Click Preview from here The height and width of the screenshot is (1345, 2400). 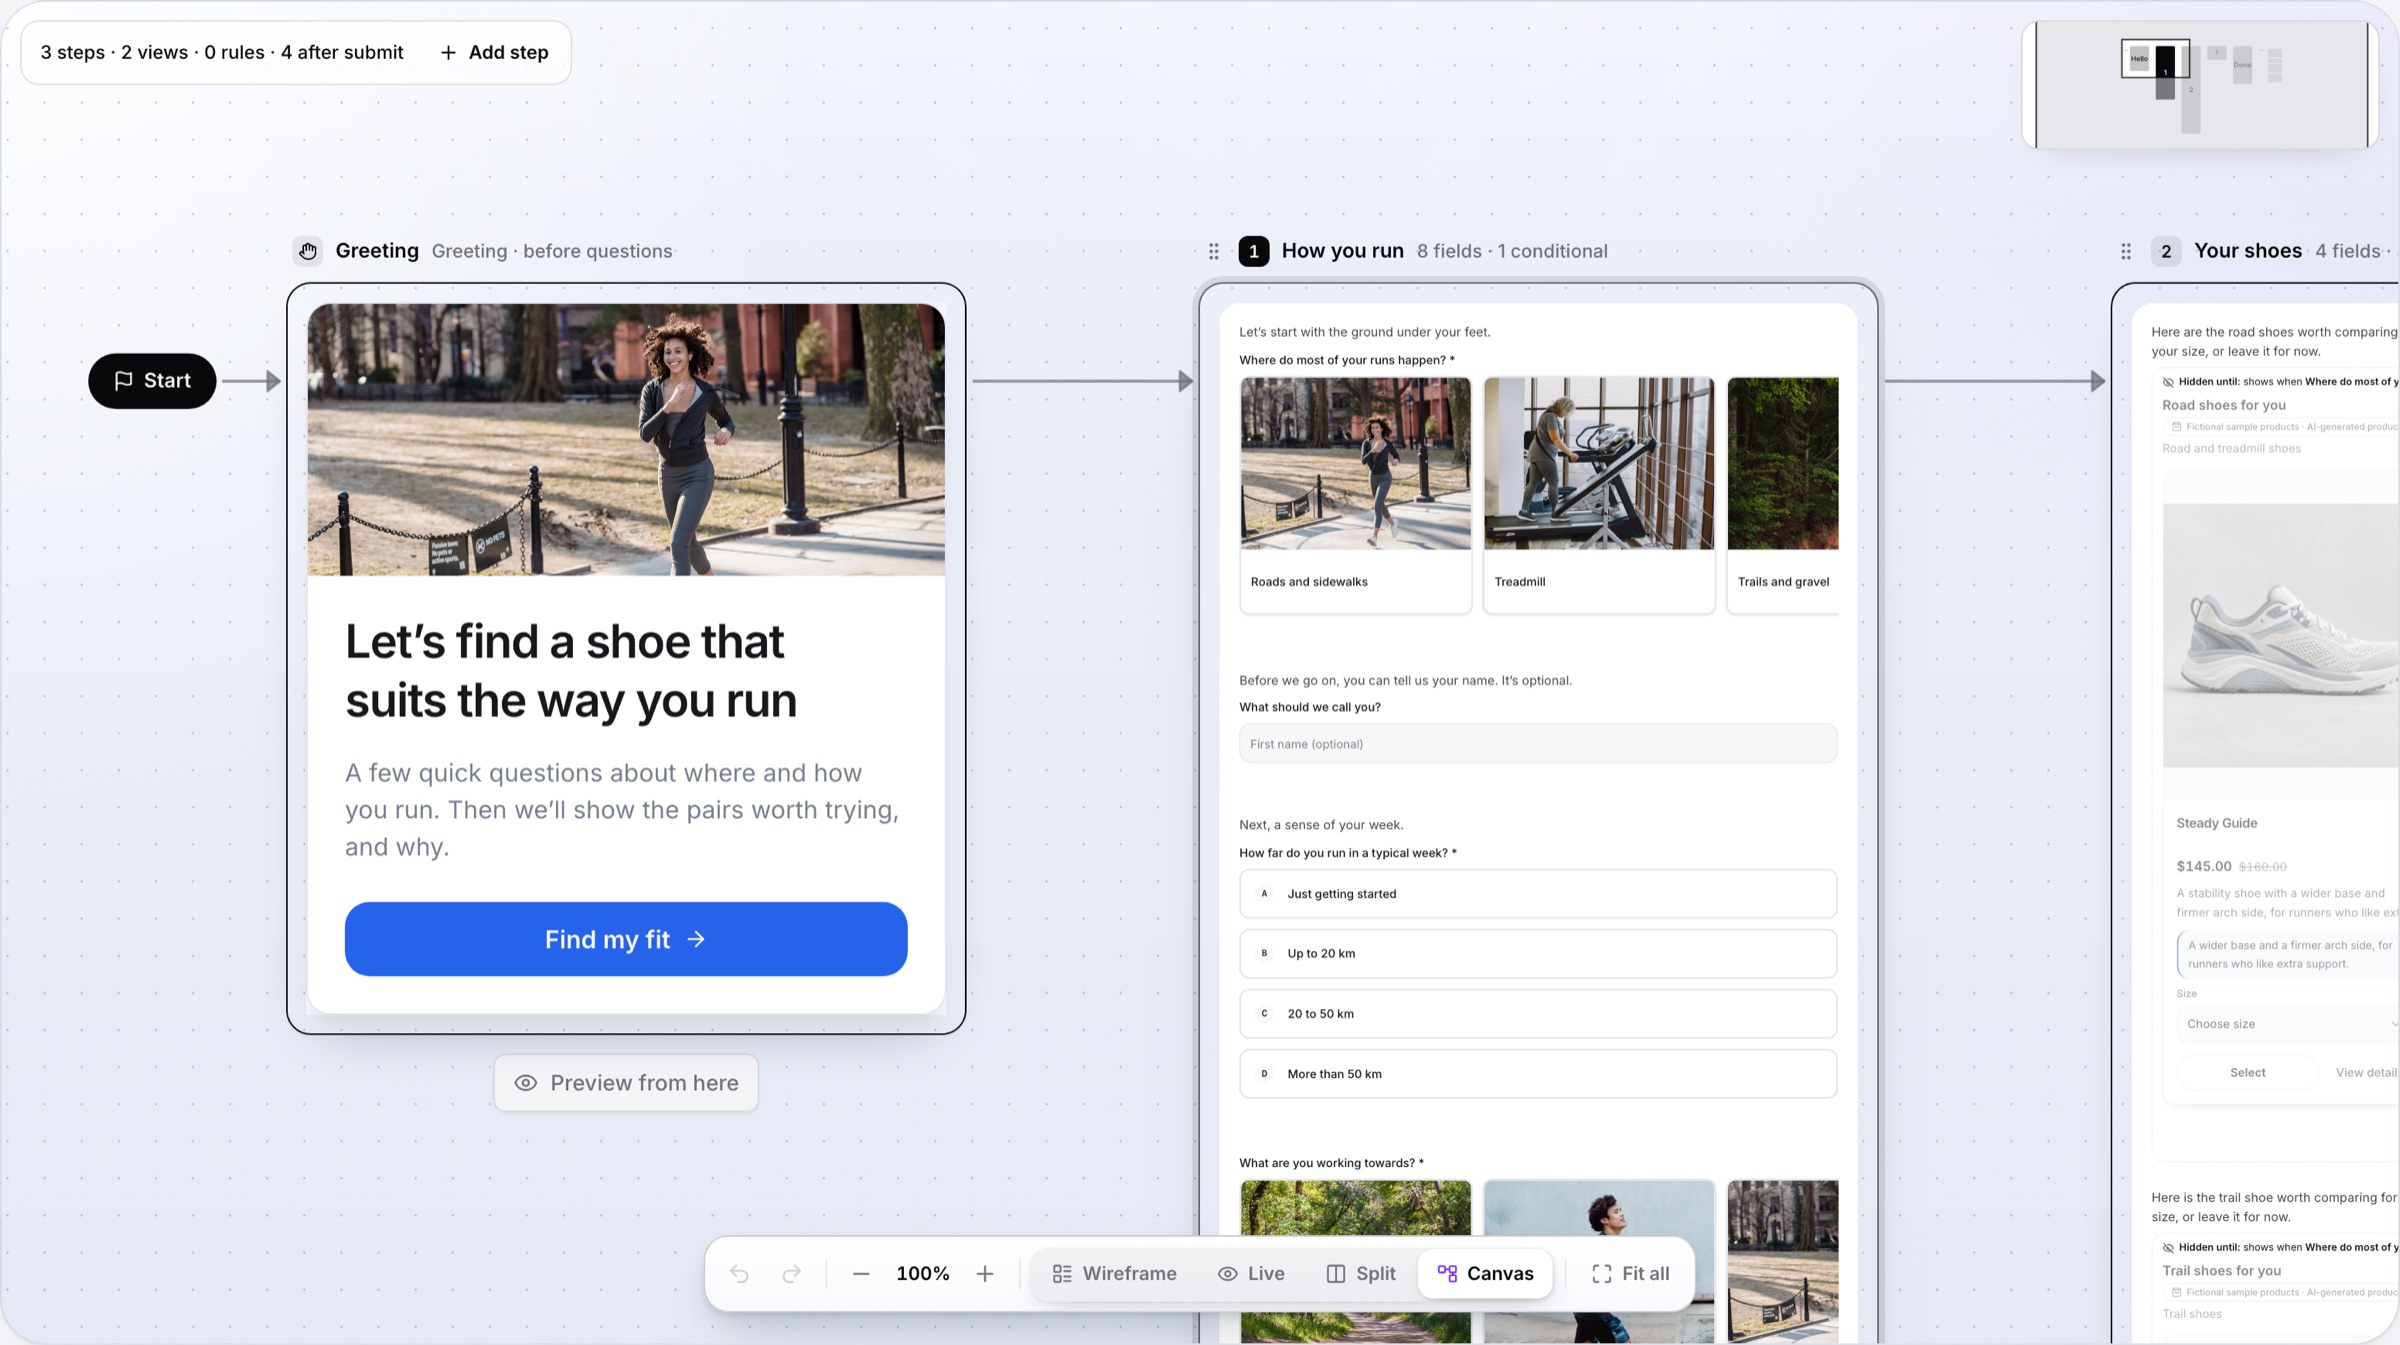(626, 1083)
